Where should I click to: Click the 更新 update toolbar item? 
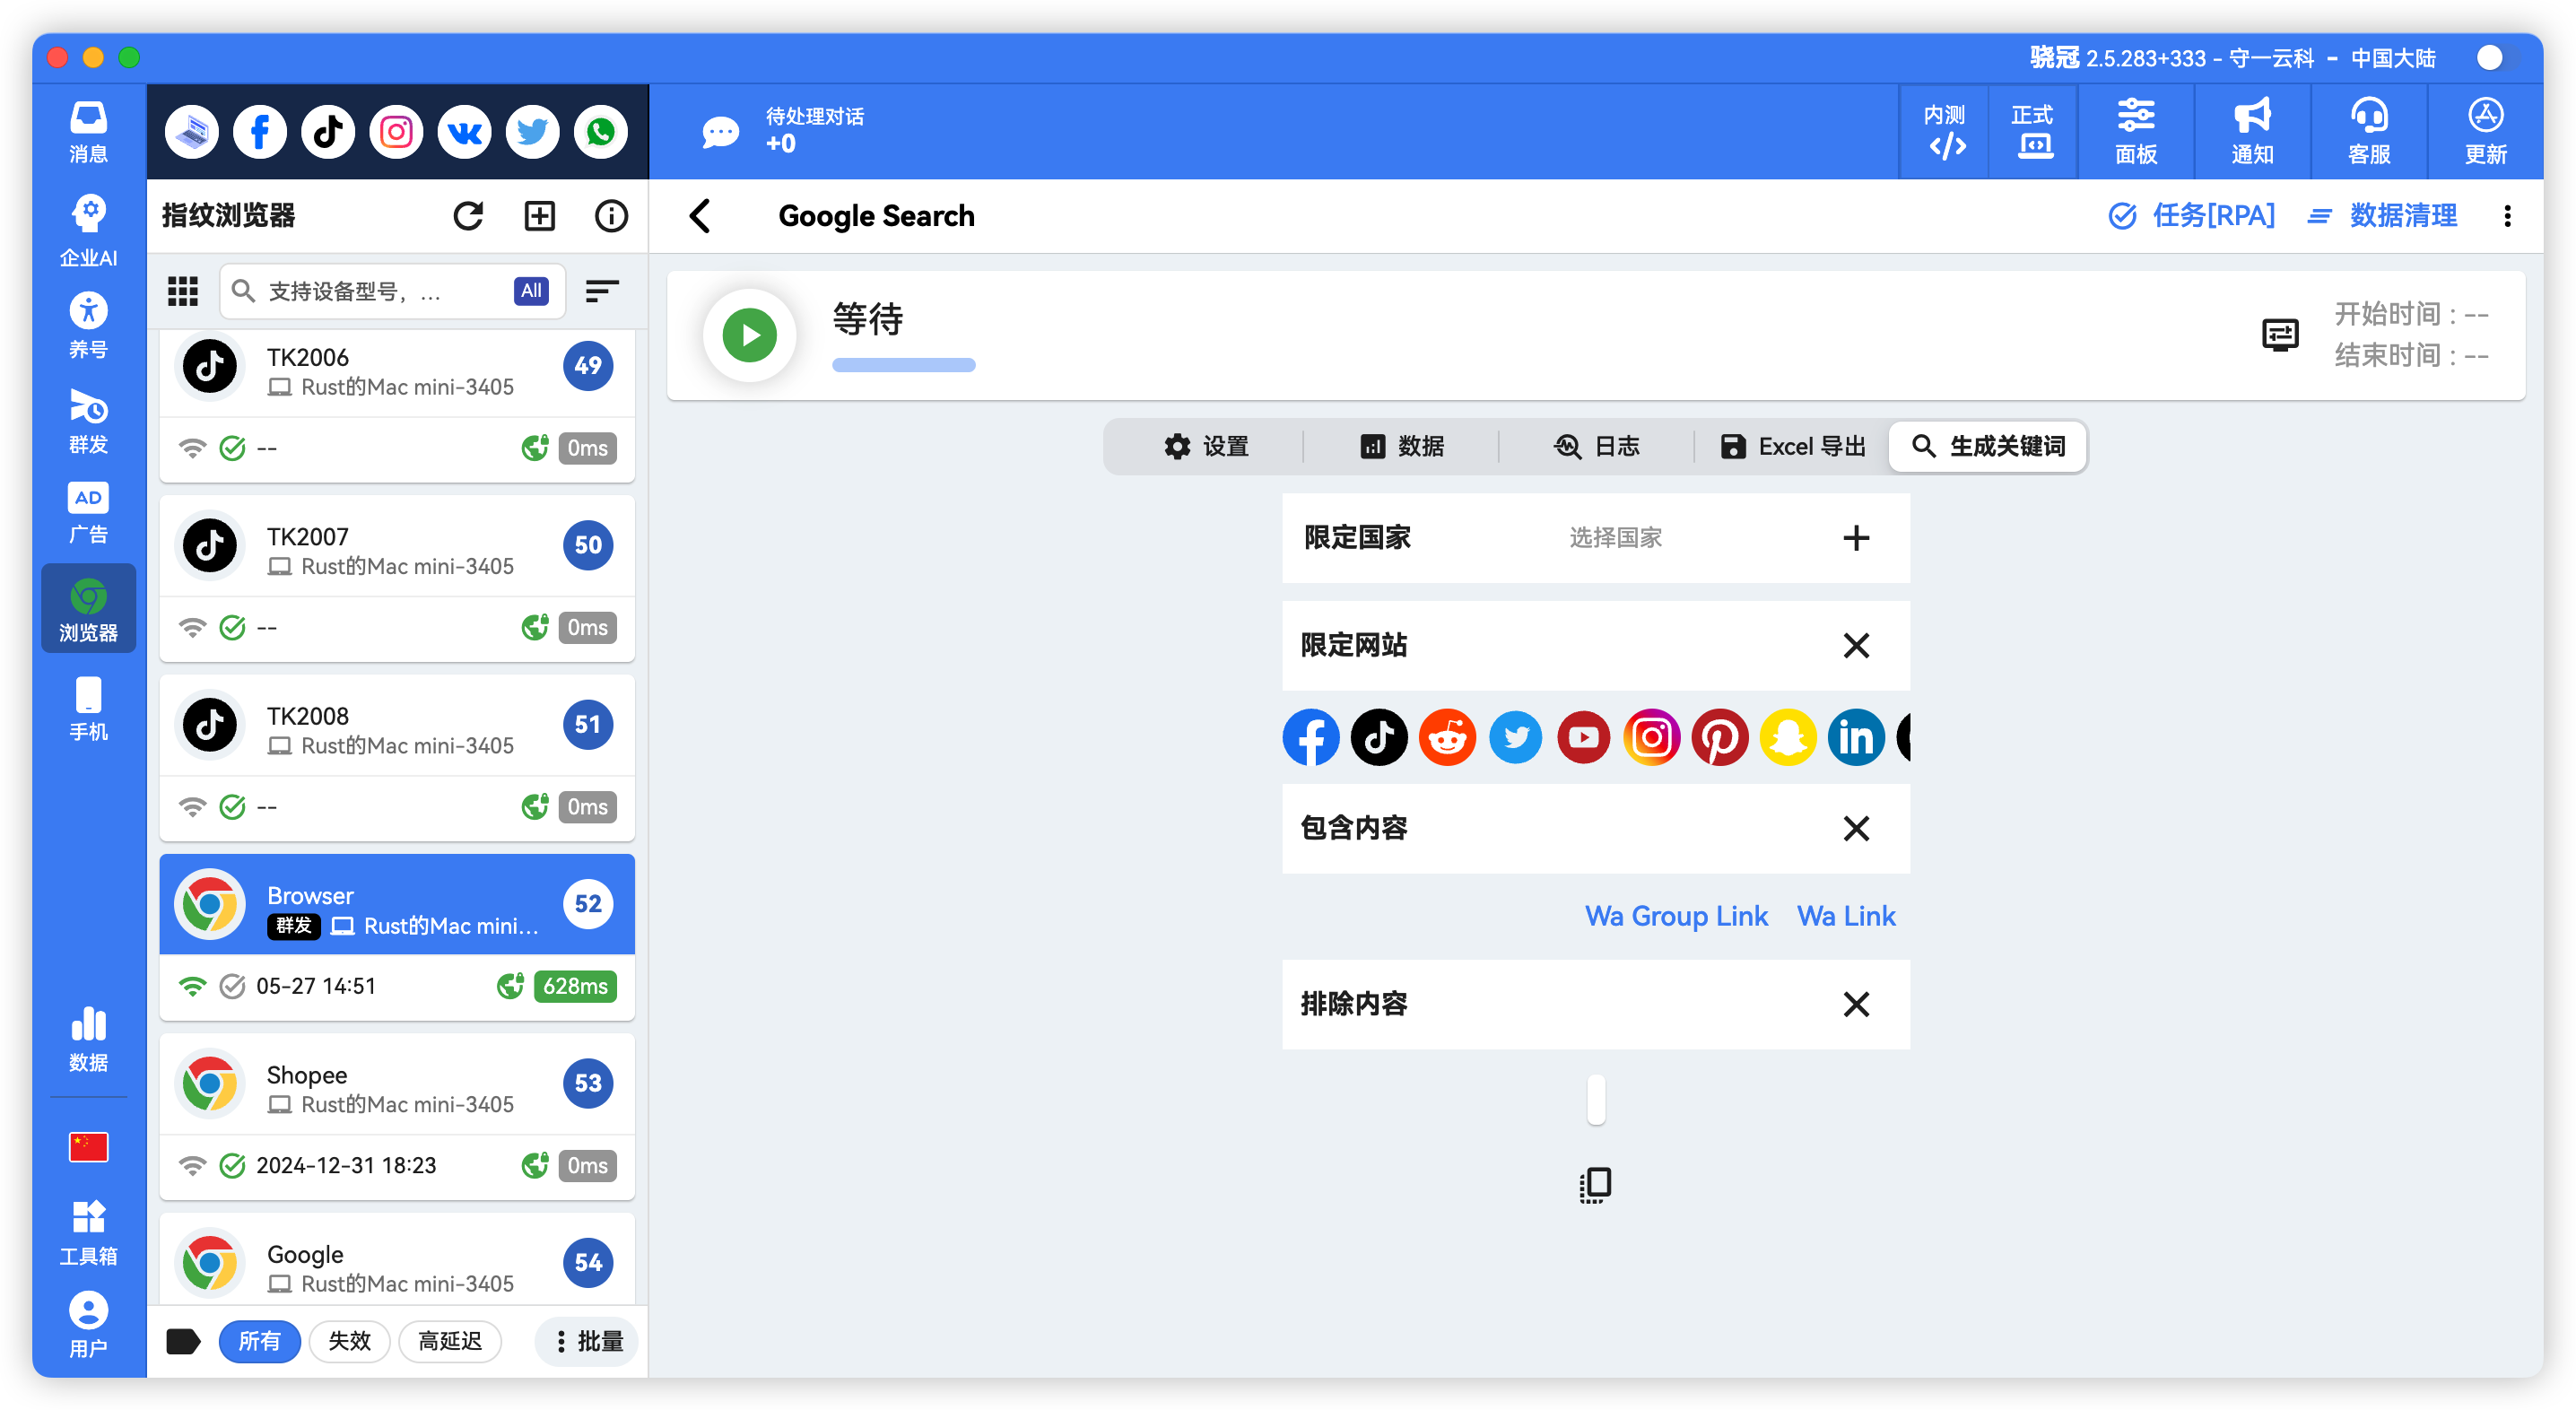click(2485, 132)
